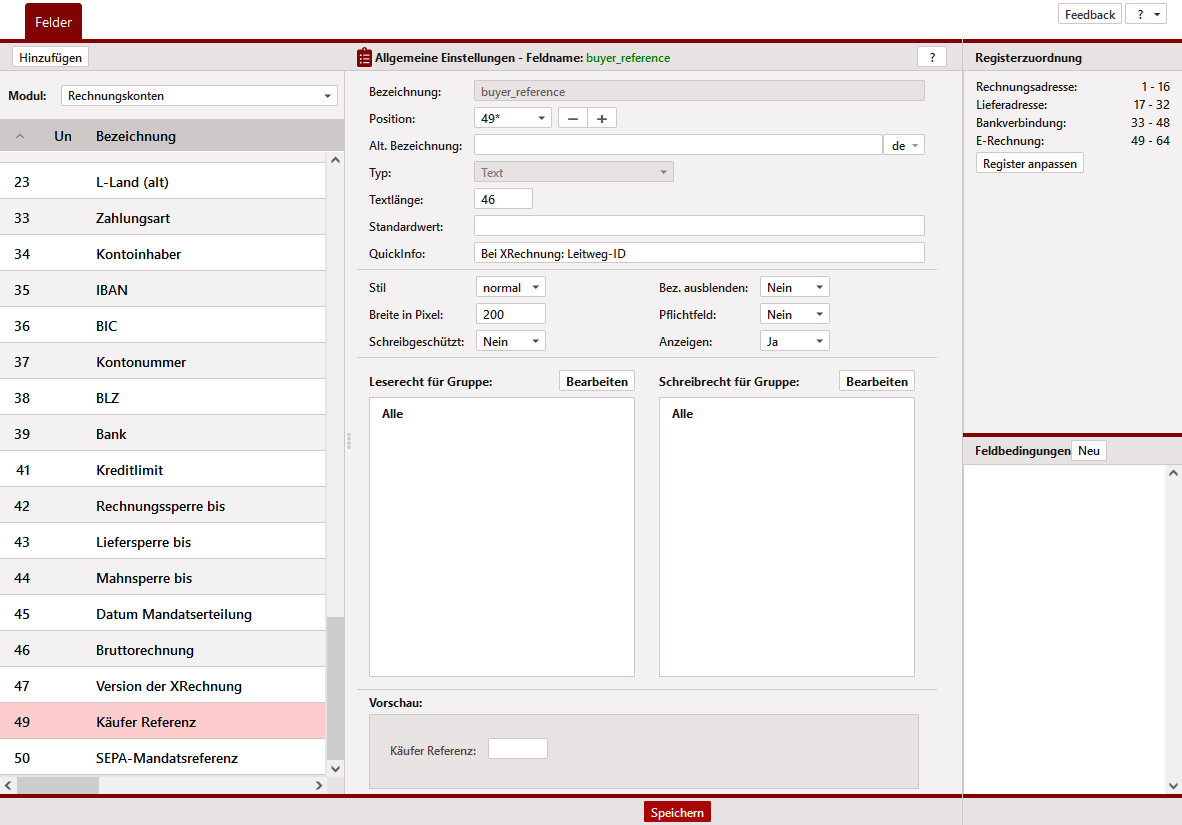The width and height of the screenshot is (1182, 825).
Task: Open the Pflichtfeld dropdown
Action: [794, 314]
